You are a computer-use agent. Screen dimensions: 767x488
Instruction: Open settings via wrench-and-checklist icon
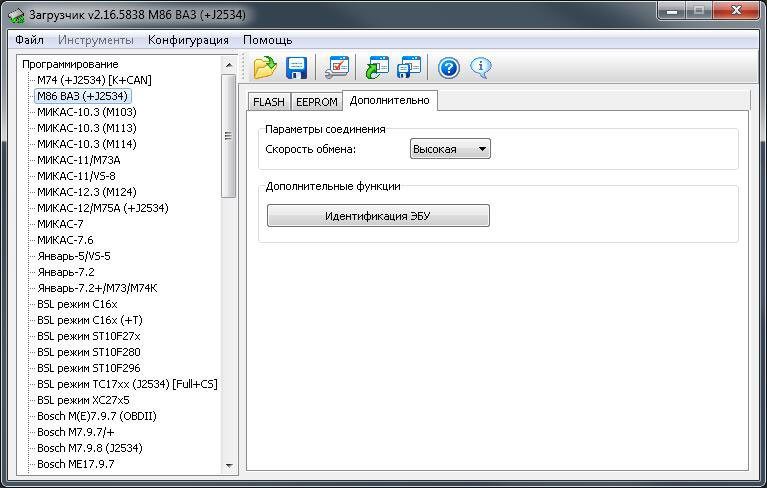point(338,68)
